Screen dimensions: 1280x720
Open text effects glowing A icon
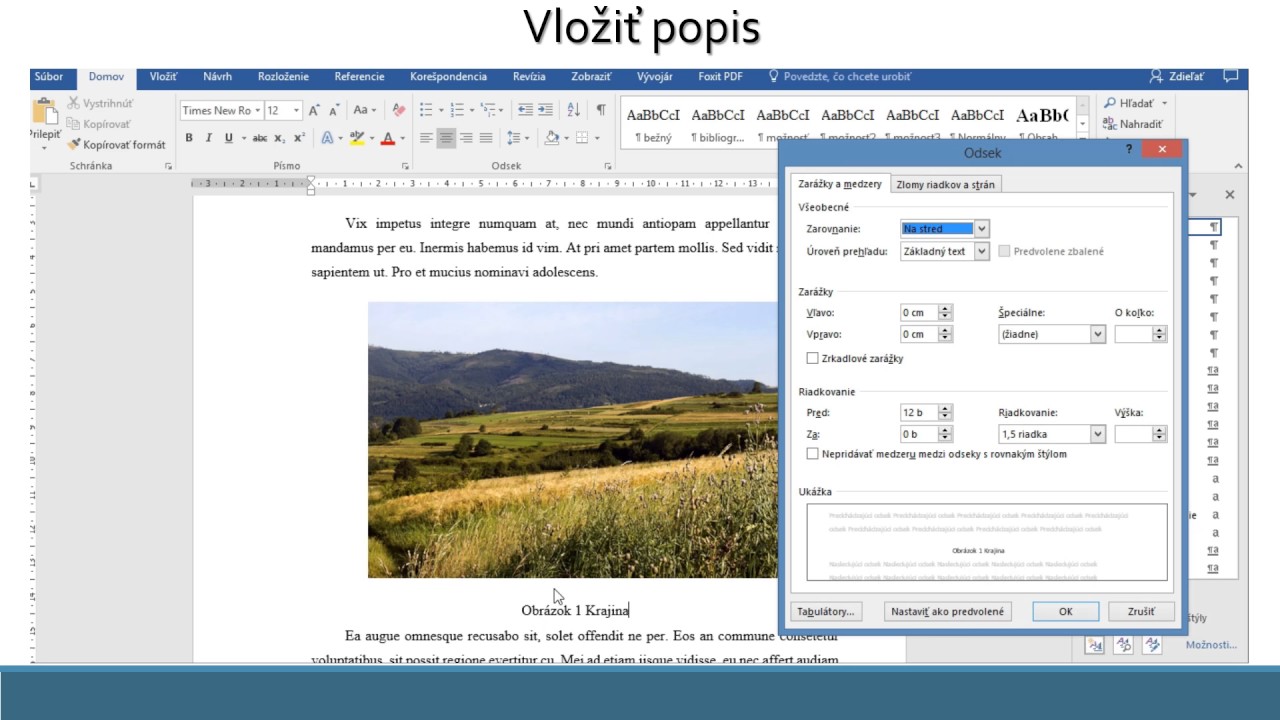(327, 138)
